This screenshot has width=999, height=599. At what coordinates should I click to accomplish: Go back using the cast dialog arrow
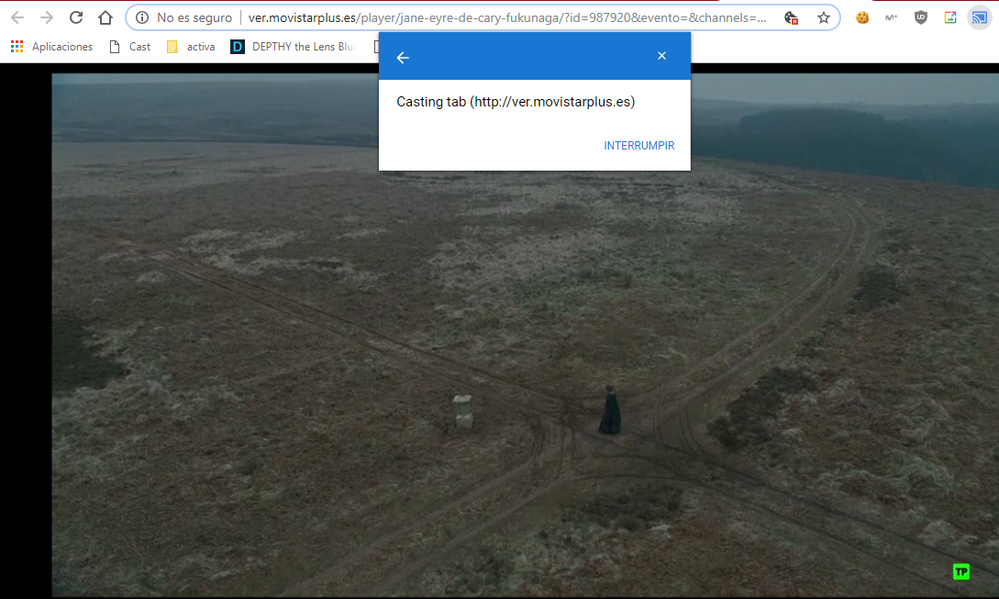point(403,57)
